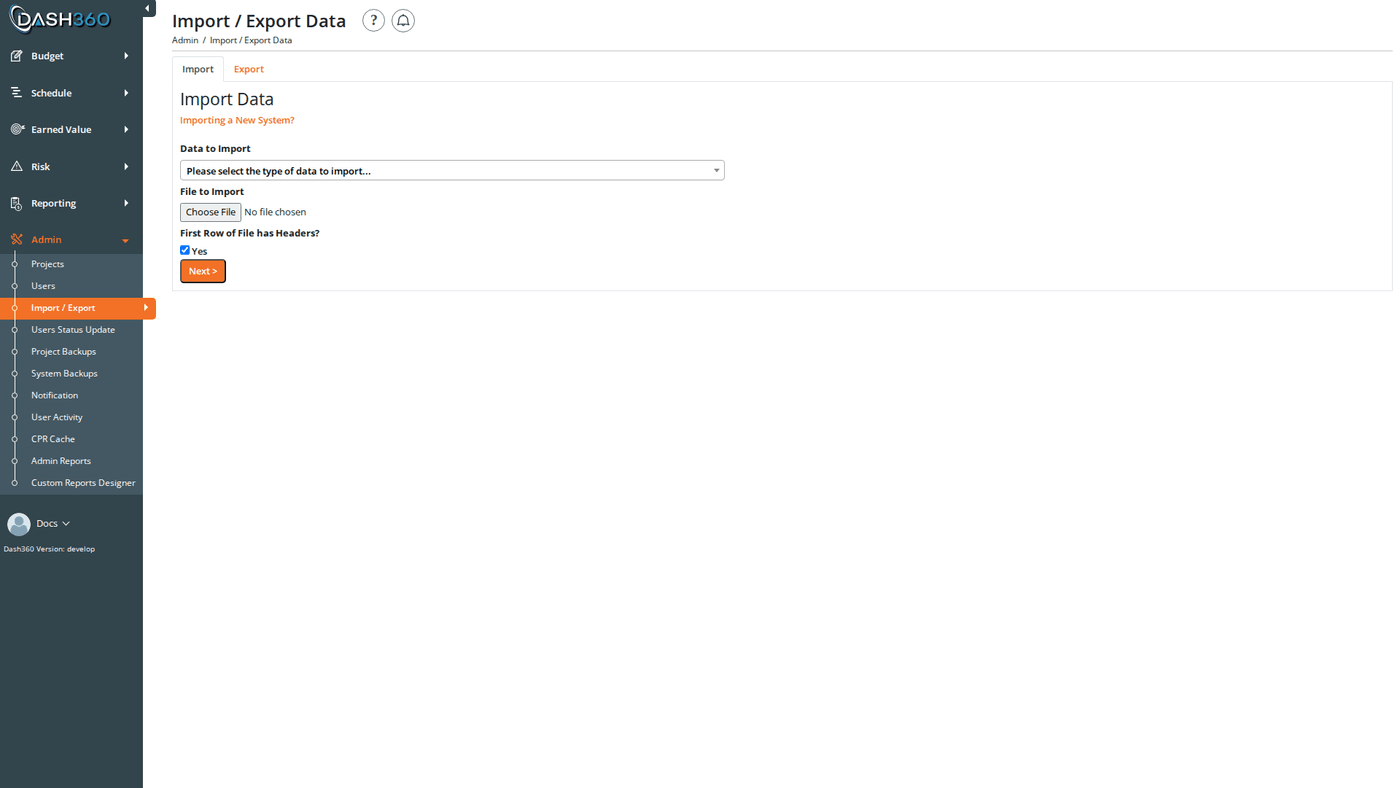This screenshot has width=1400, height=788.
Task: Select the Import tab
Action: click(x=198, y=68)
